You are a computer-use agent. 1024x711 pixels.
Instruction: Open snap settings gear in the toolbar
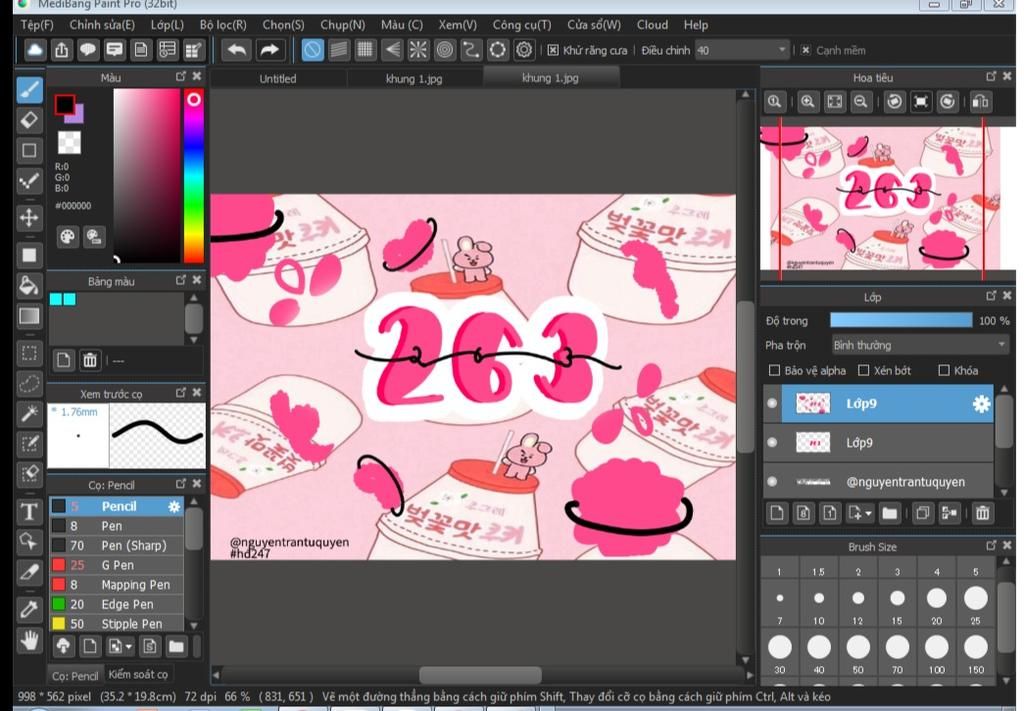pyautogui.click(x=524, y=50)
